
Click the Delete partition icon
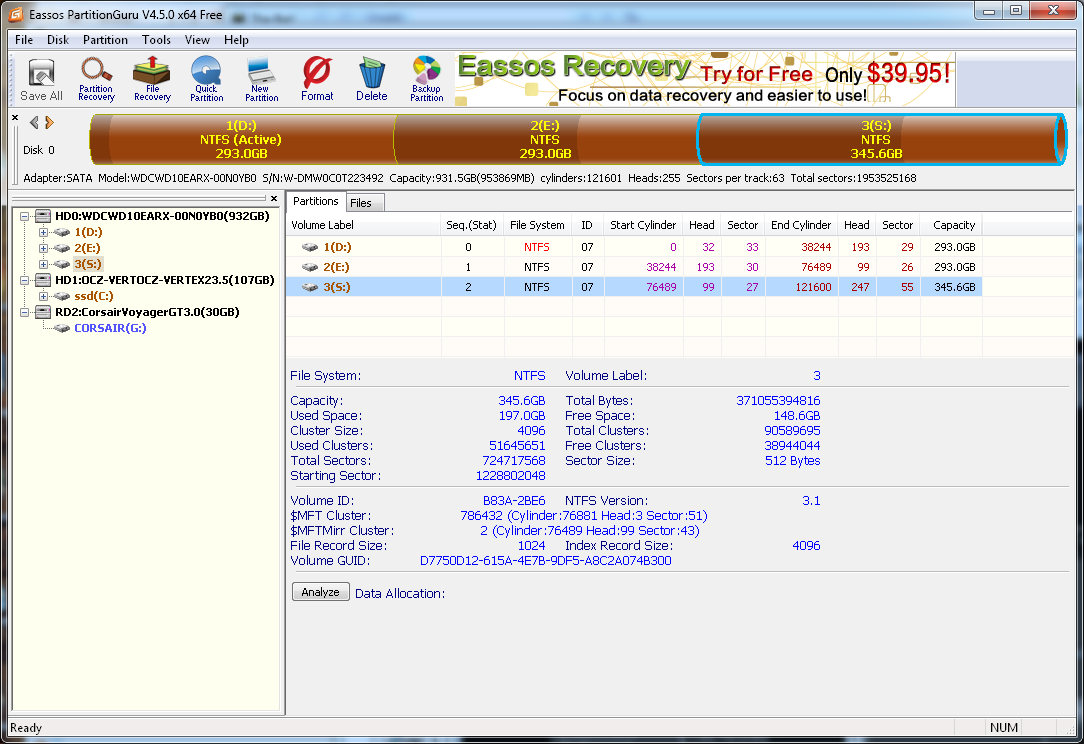(x=371, y=80)
